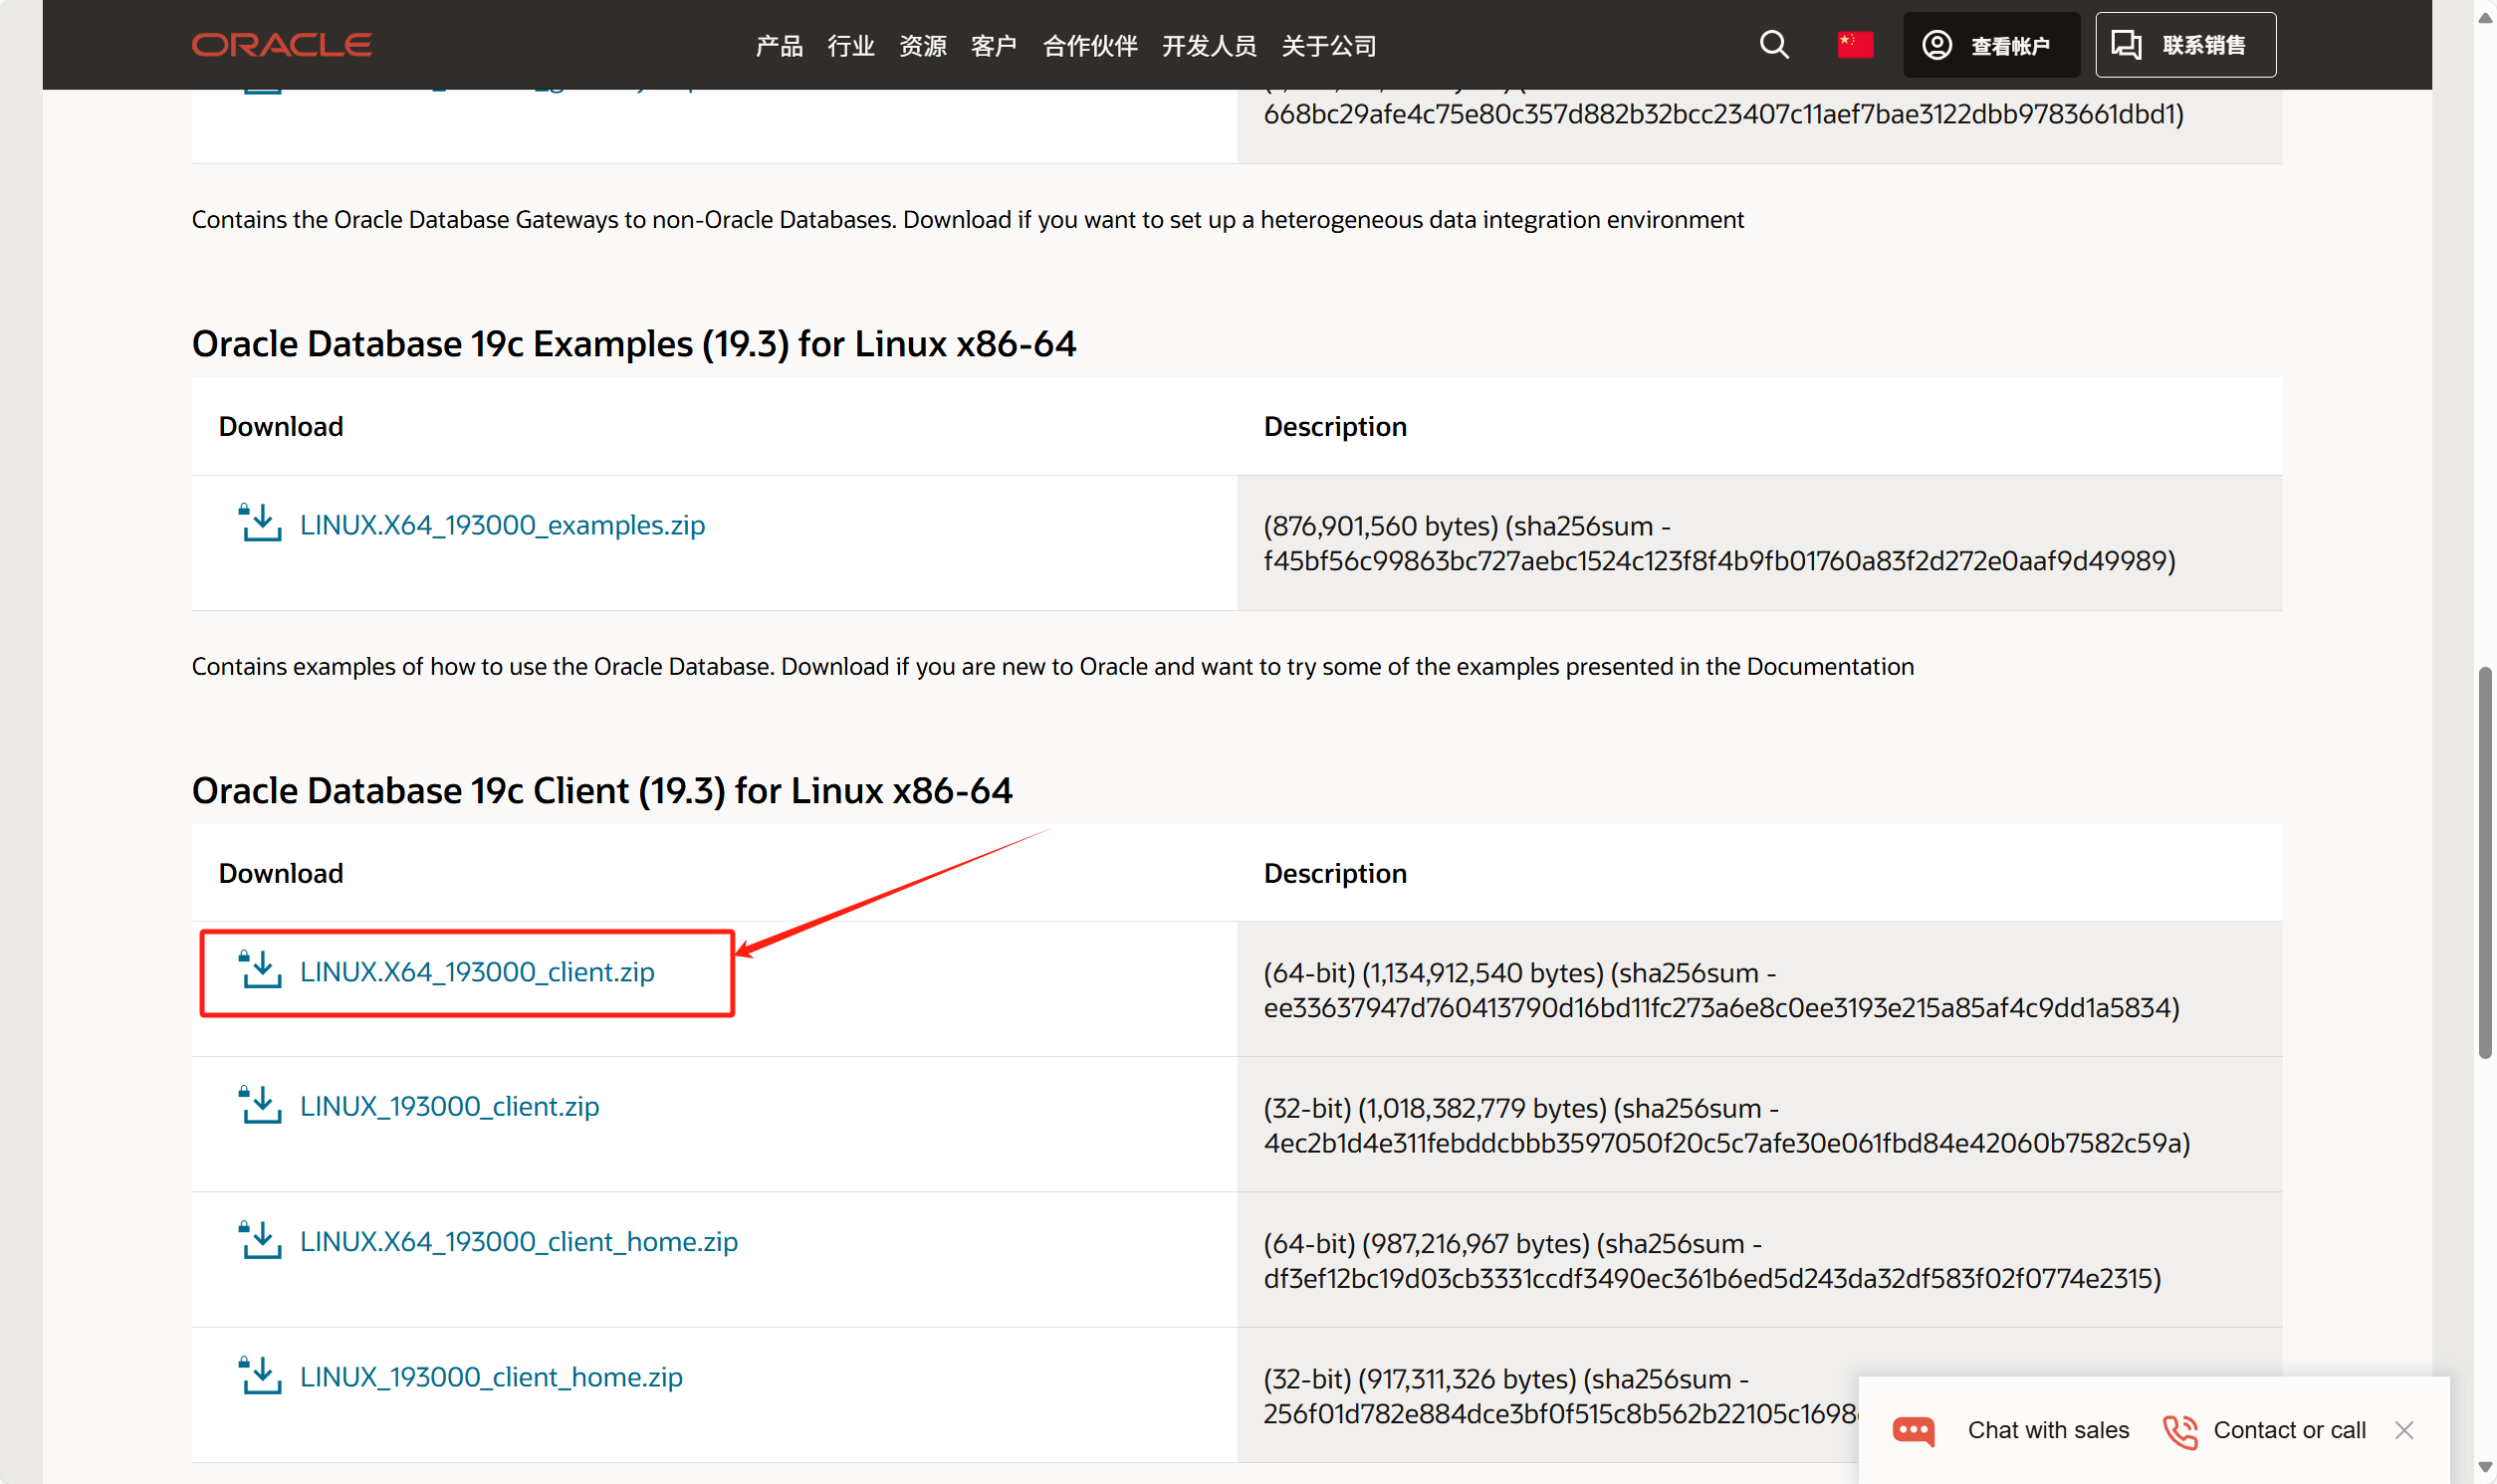Click the red chat bubble icon
This screenshot has width=2497, height=1484.
[1913, 1430]
